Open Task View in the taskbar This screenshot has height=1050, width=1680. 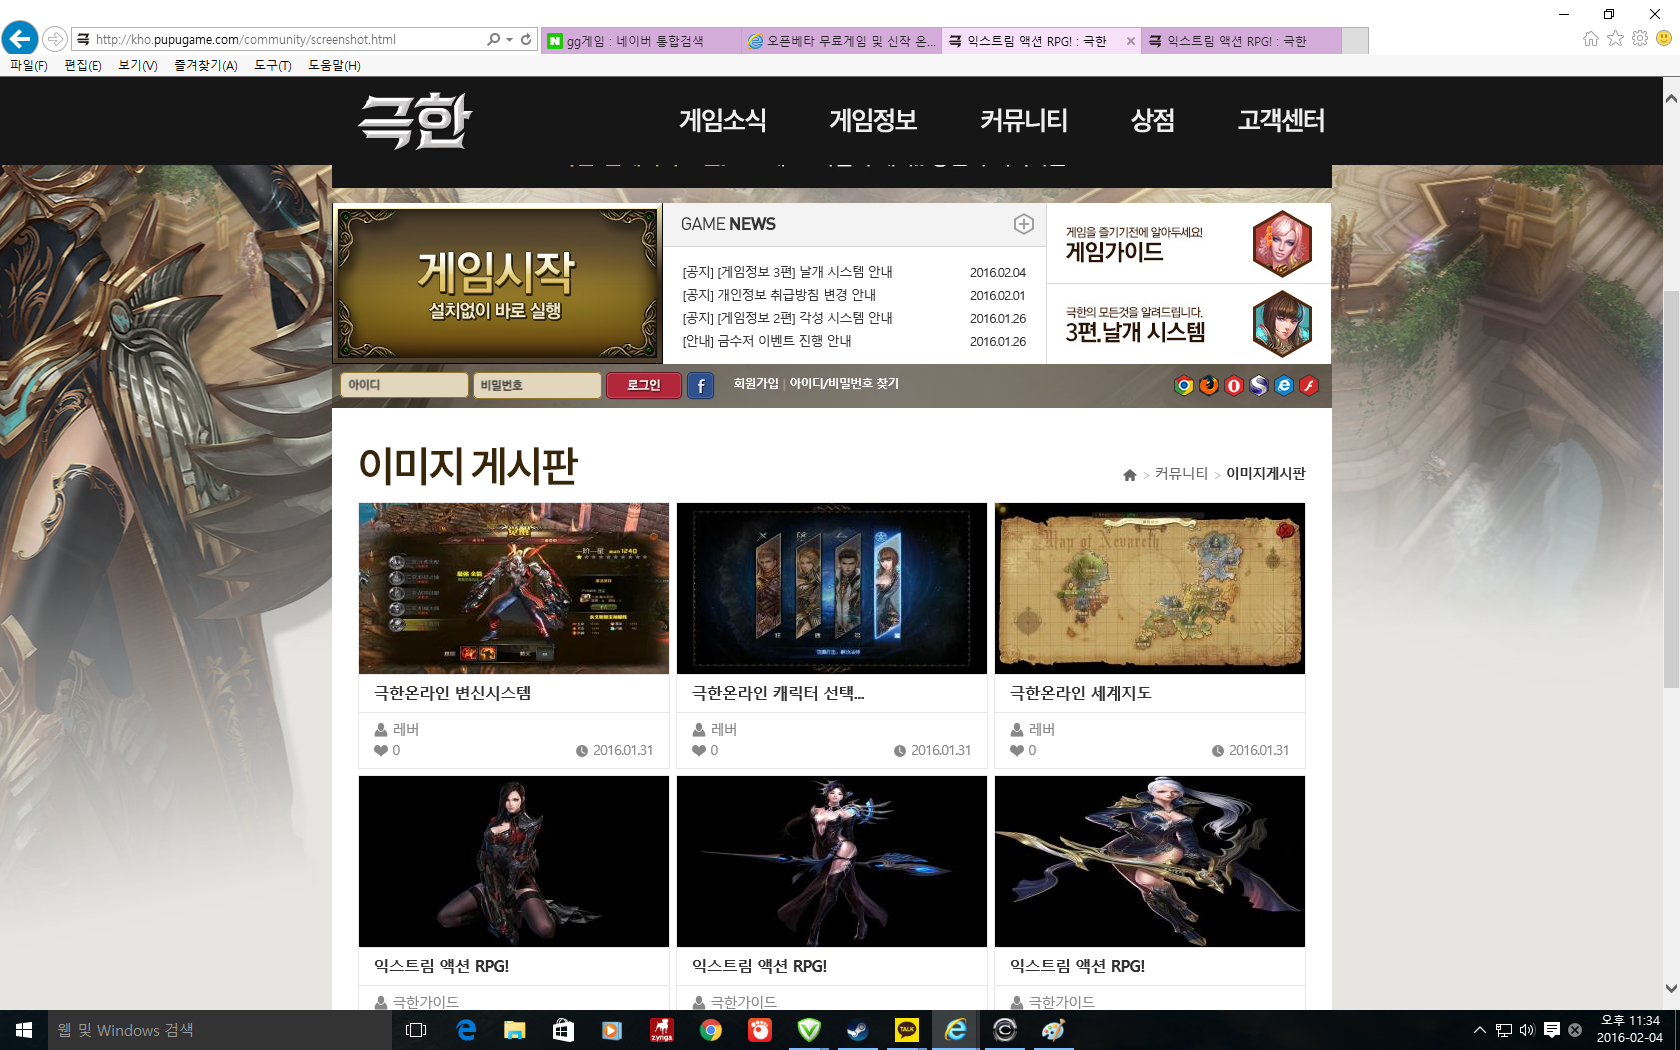[416, 1030]
